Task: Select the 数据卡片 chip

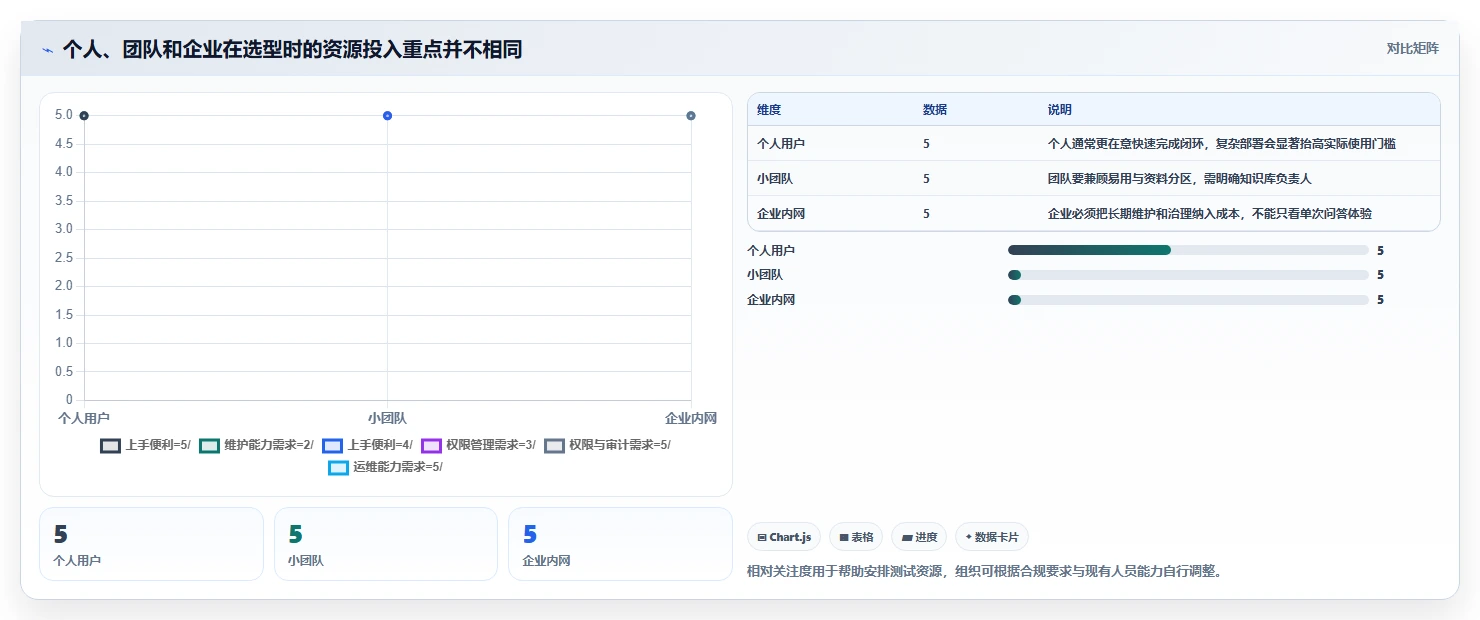Action: [992, 537]
